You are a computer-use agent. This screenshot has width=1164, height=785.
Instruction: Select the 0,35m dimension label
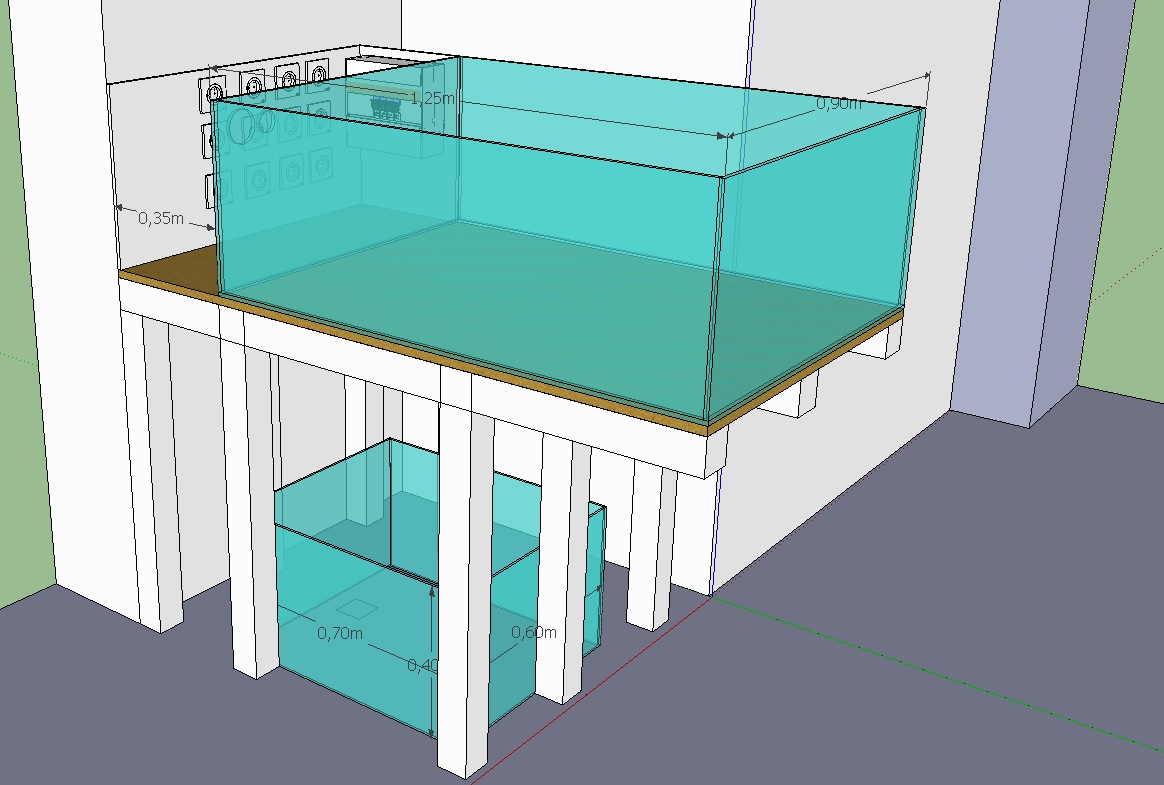[x=161, y=218]
